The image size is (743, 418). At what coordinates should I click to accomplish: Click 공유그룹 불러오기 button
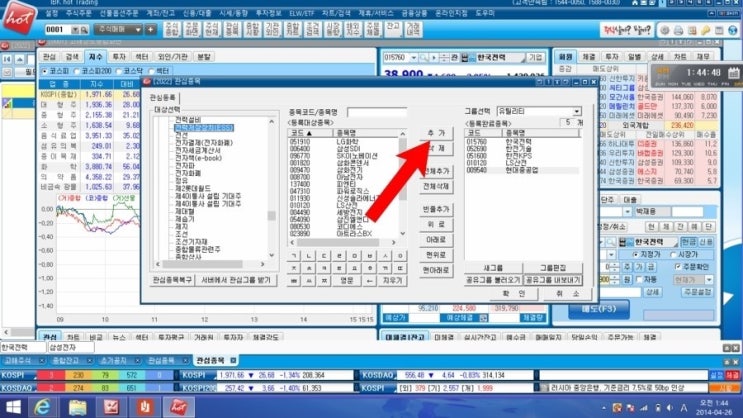pyautogui.click(x=493, y=280)
